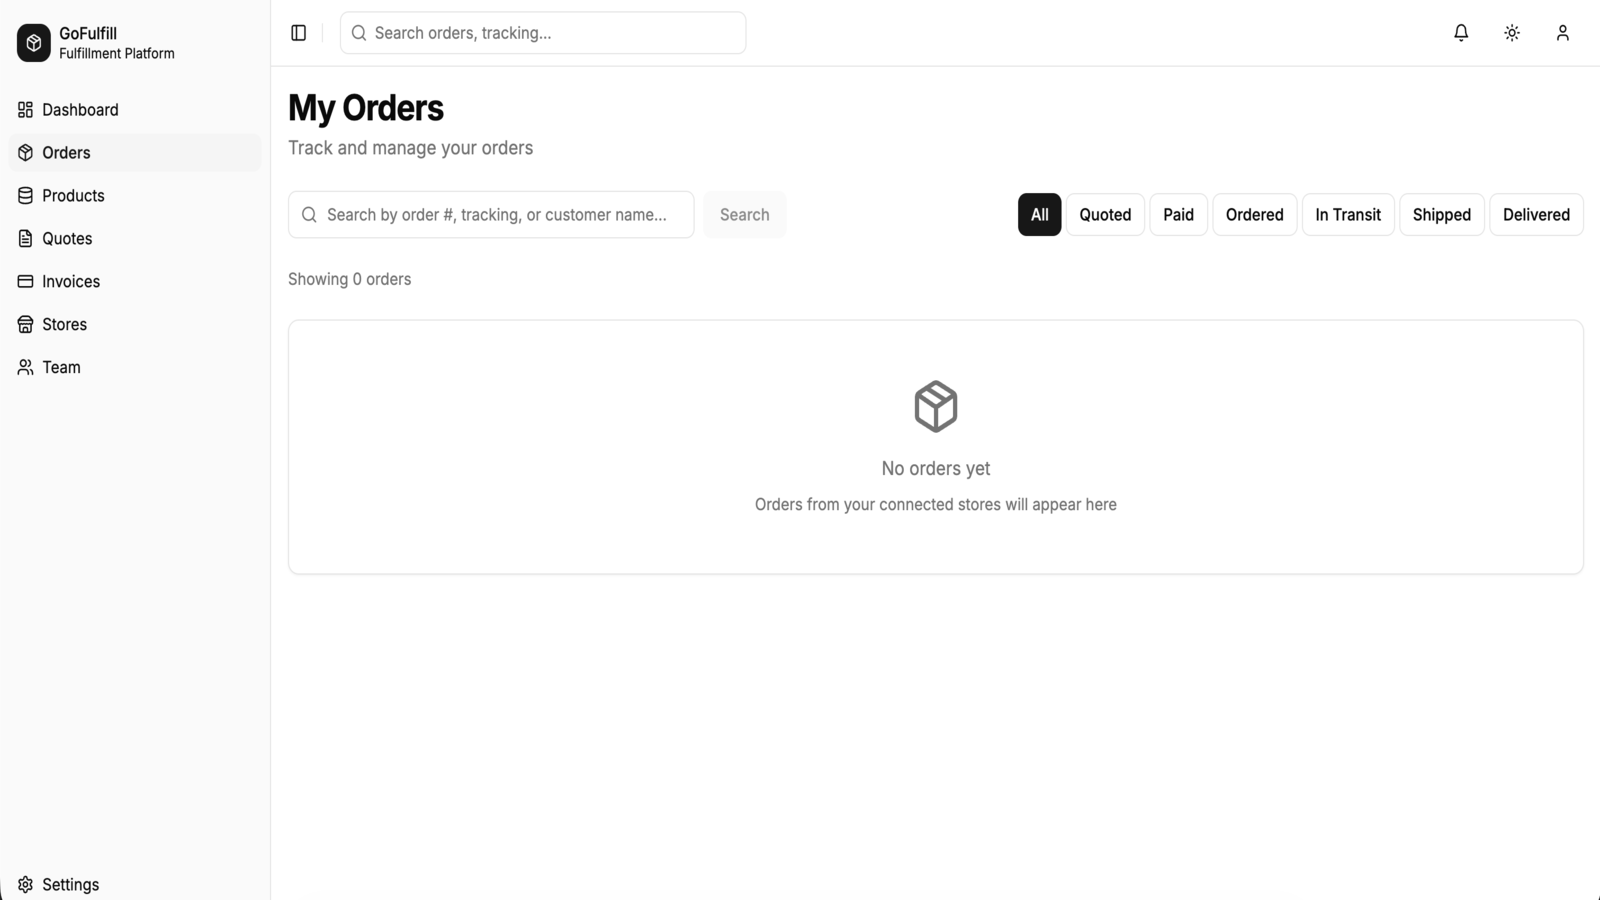
Task: Open notifications bell icon
Action: coord(1461,33)
